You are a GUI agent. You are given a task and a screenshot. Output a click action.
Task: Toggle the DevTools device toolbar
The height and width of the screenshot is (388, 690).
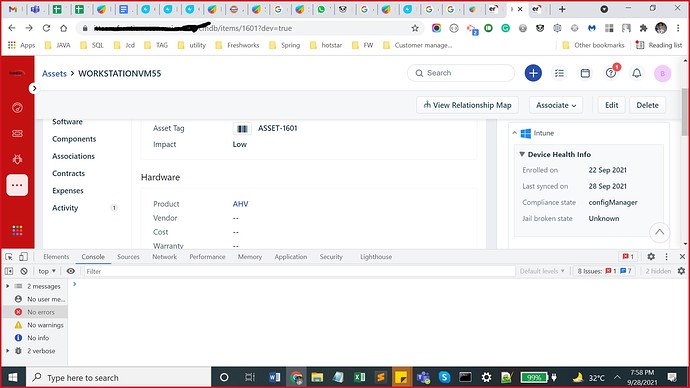[23, 256]
